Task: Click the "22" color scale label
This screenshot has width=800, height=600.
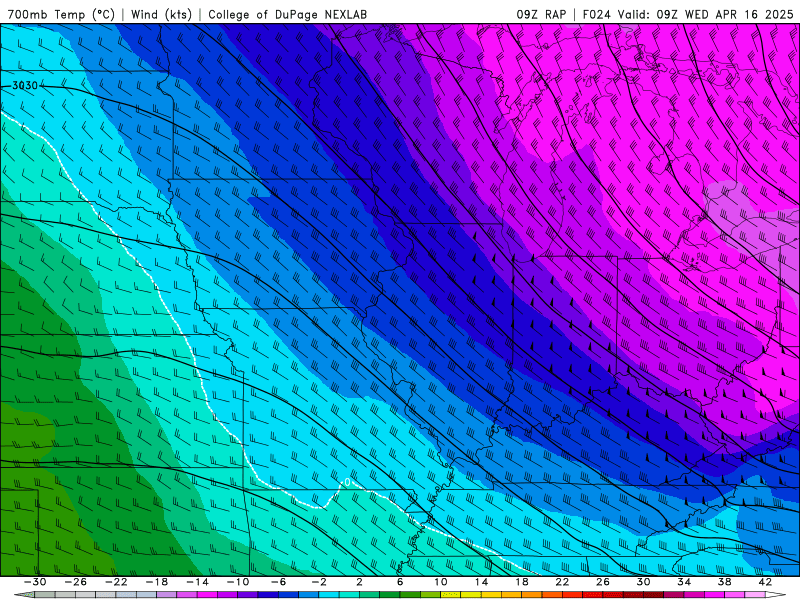Action: pos(562,582)
